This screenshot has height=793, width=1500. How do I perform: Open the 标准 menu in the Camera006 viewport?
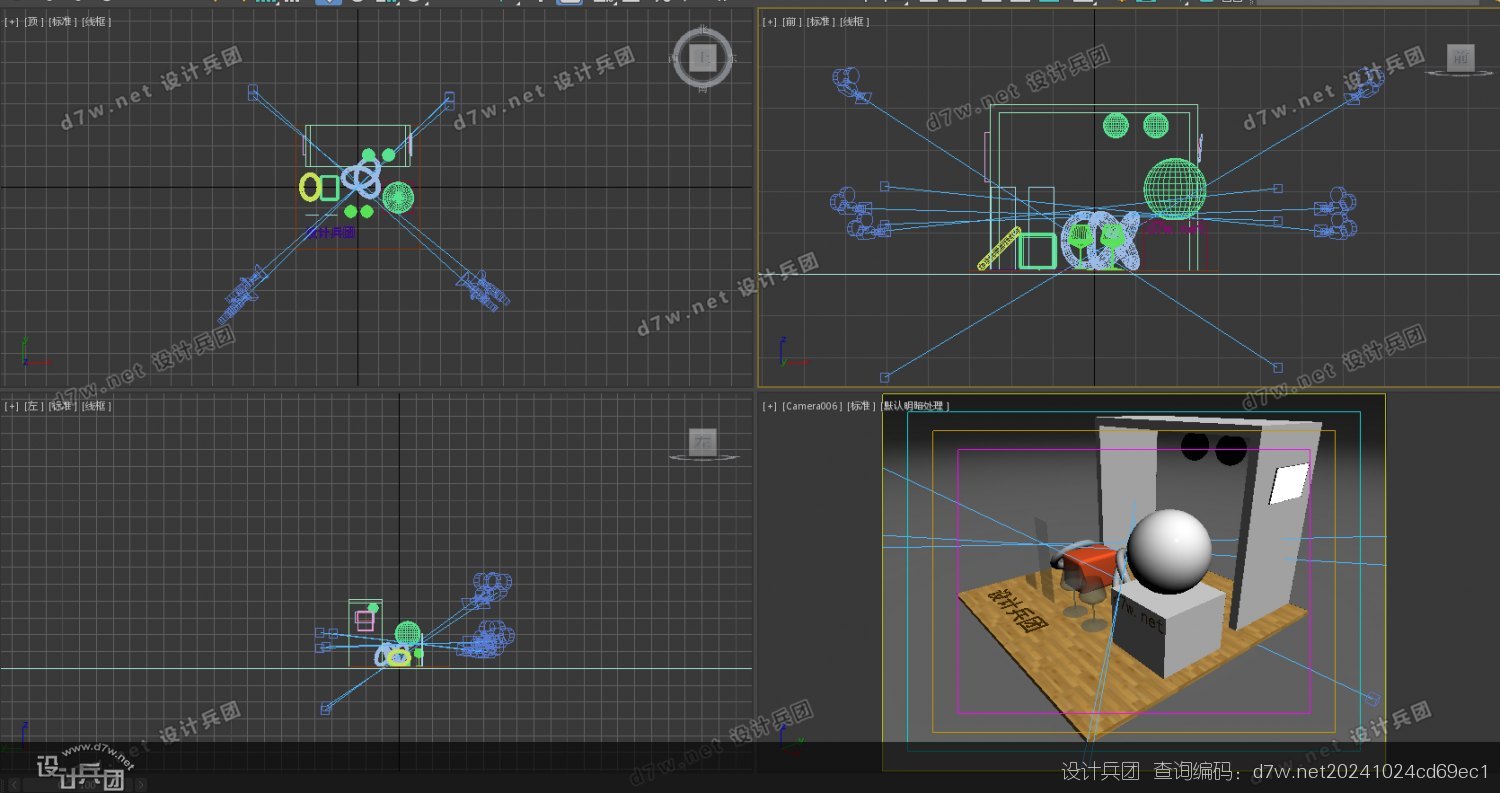(861, 406)
